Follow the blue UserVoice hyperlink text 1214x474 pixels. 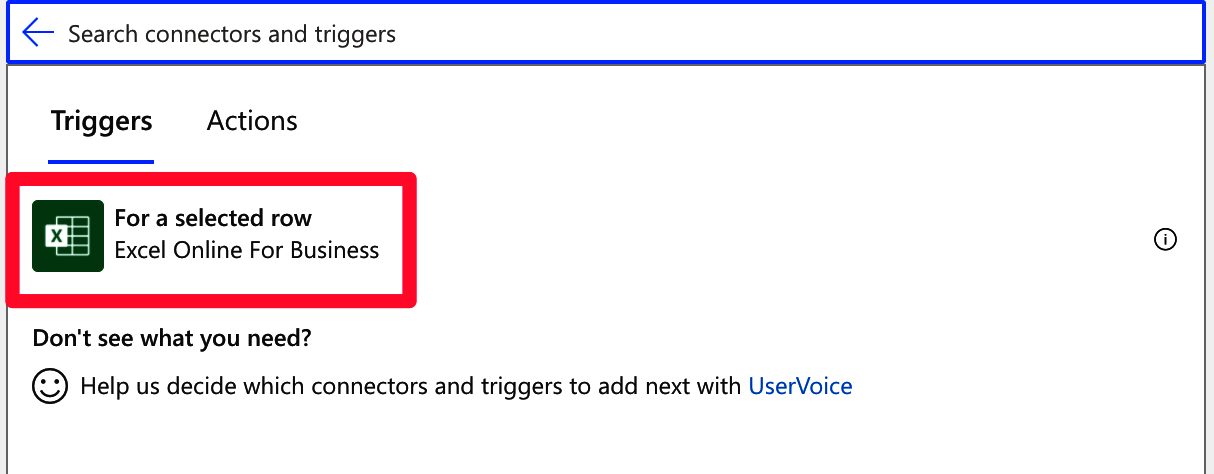click(800, 386)
